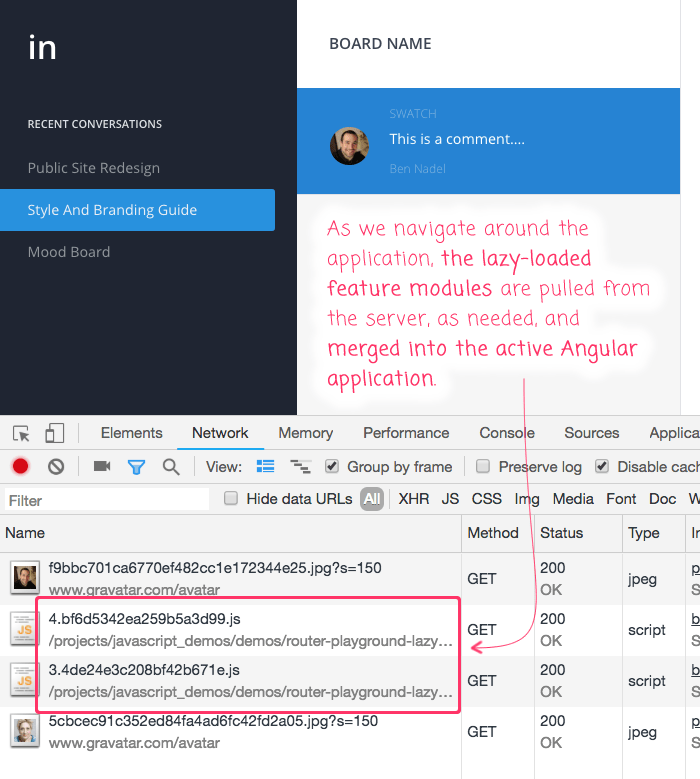This screenshot has width=700, height=779.
Task: Switch to the Console tab
Action: [x=507, y=433]
